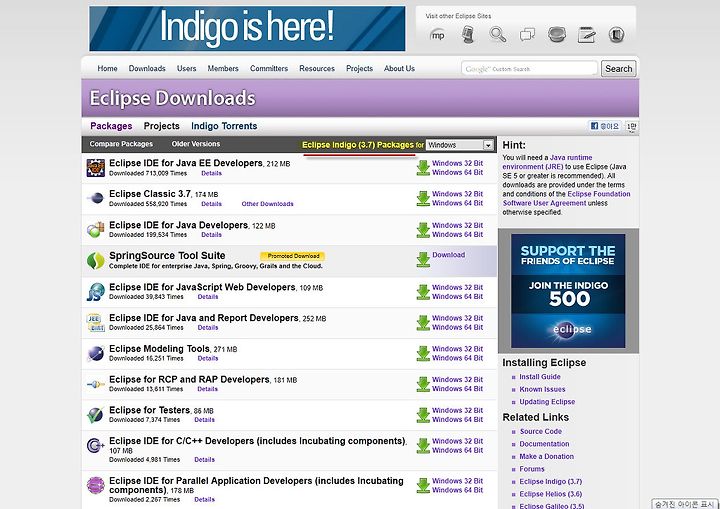Click the Eclipse for Testers checkmark icon
The height and width of the screenshot is (509, 720).
coord(96,415)
